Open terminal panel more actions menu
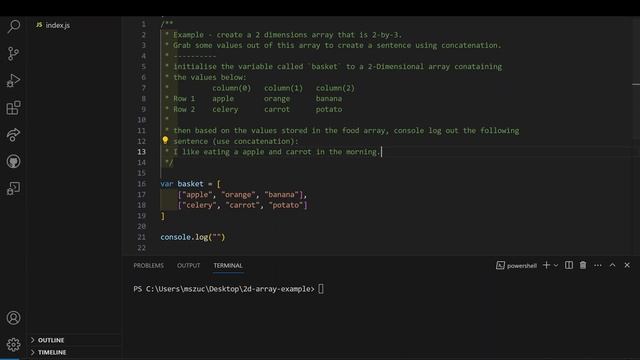This screenshot has height=360, width=640. (x=598, y=265)
